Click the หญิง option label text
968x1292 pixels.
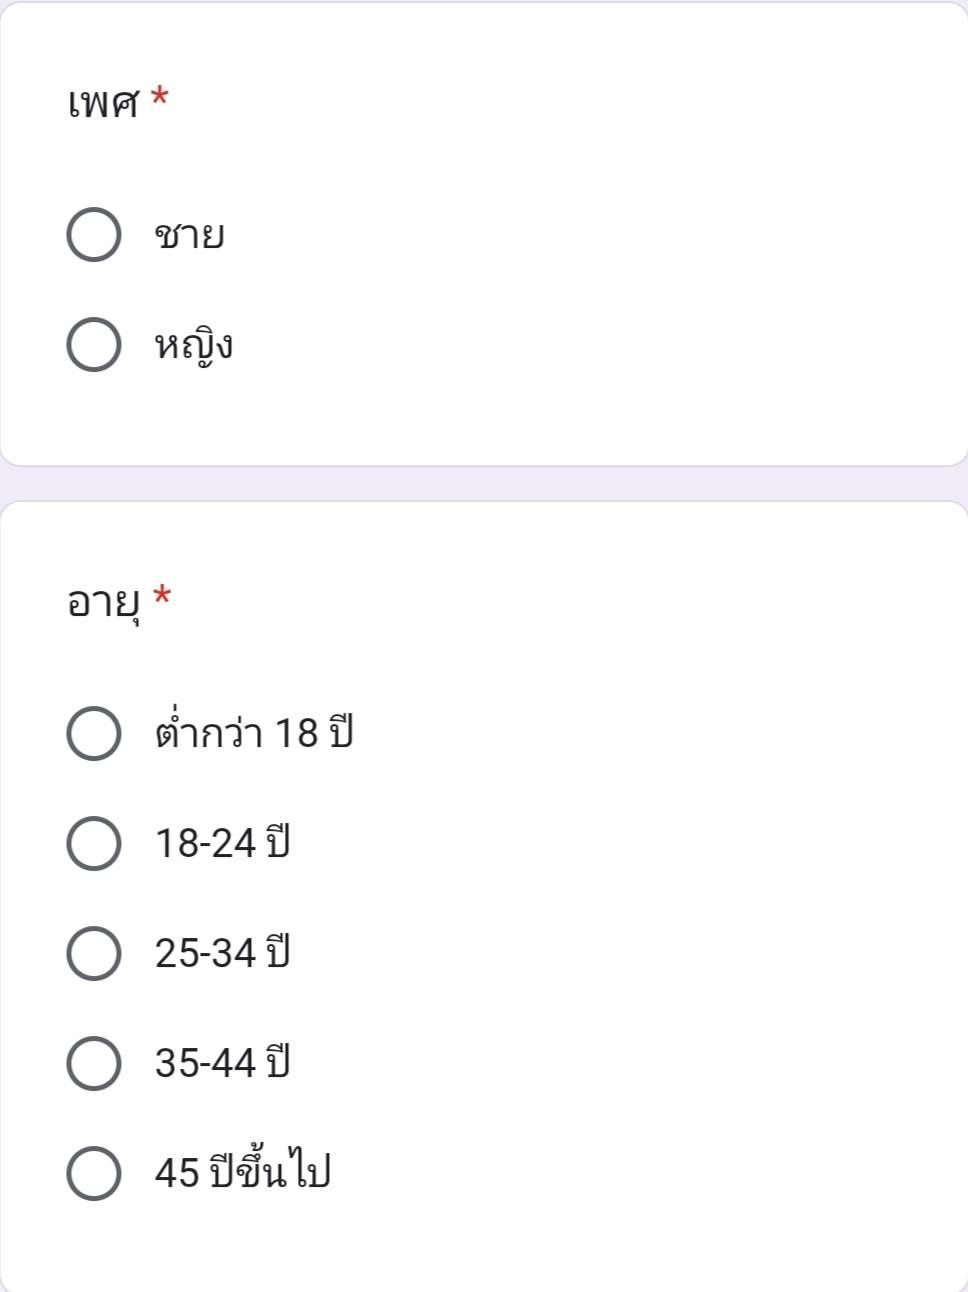[x=194, y=346]
